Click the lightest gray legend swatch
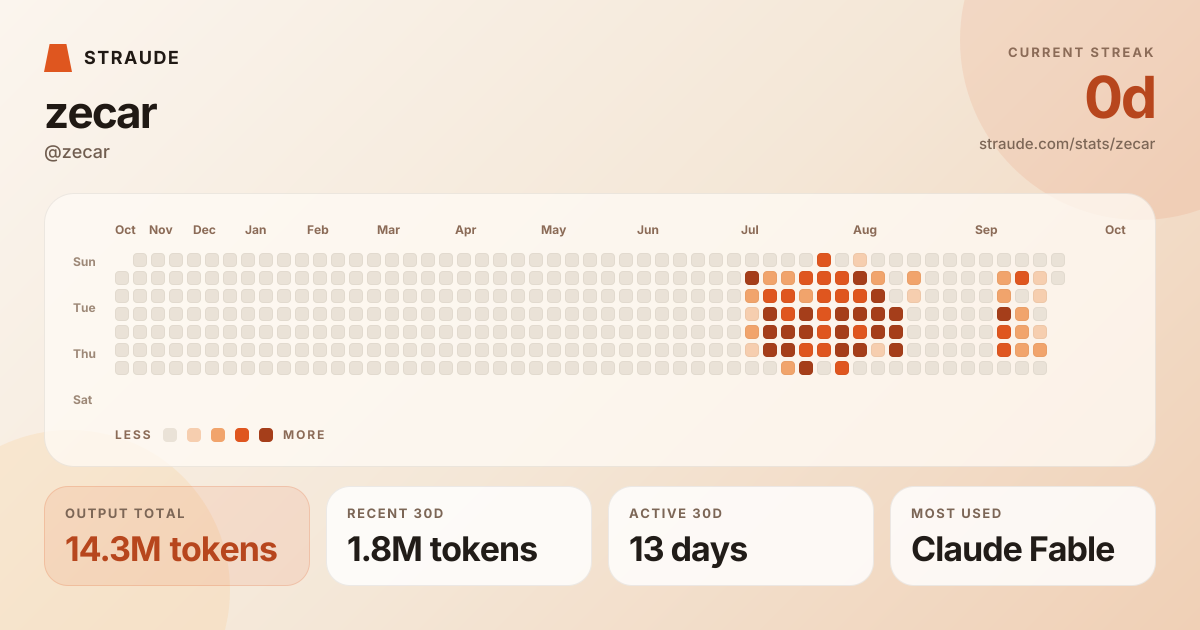This screenshot has width=1200, height=630. pyautogui.click(x=170, y=435)
